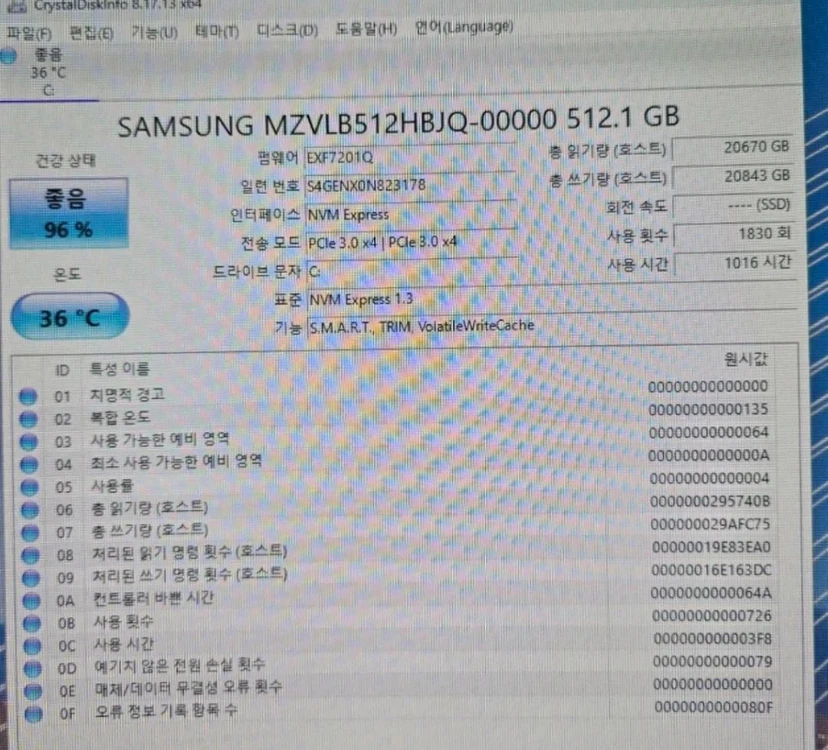The width and height of the screenshot is (828, 750).
Task: Click the drive title SAMSUNG MZVLB512HBJQ-00000 512.1 GB
Action: 399,122
